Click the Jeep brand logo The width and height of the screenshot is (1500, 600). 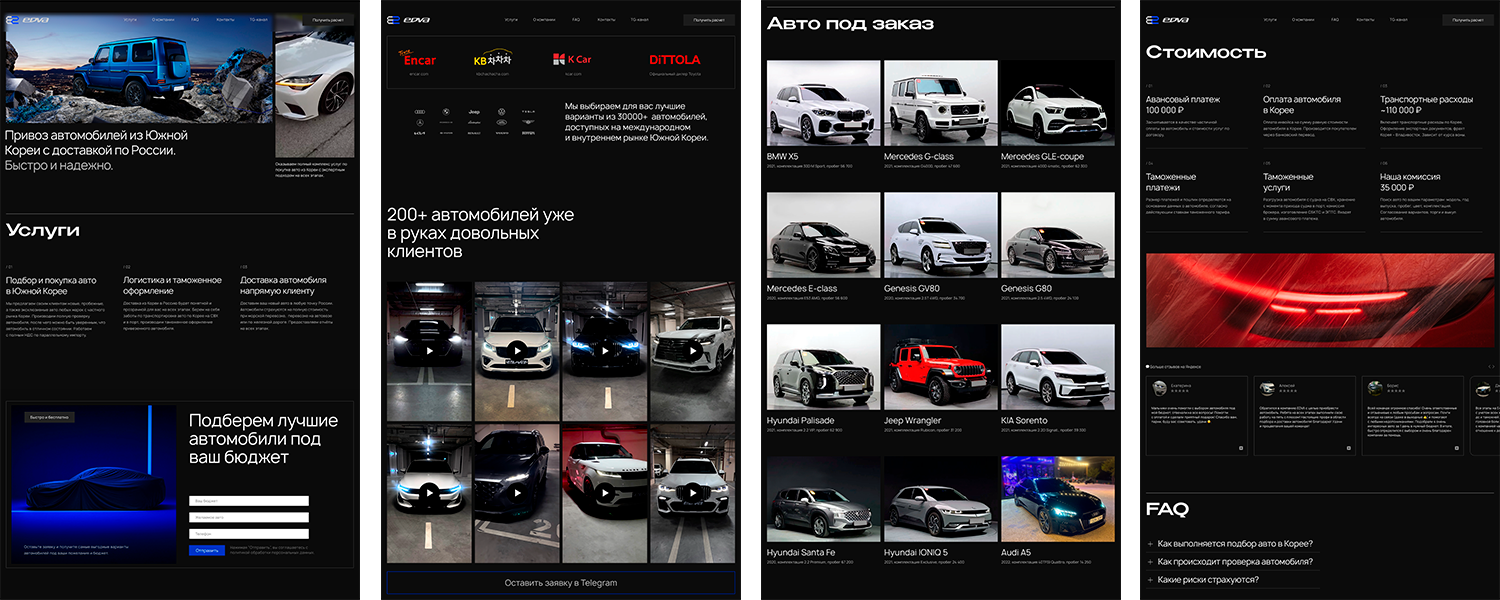pyautogui.click(x=475, y=113)
